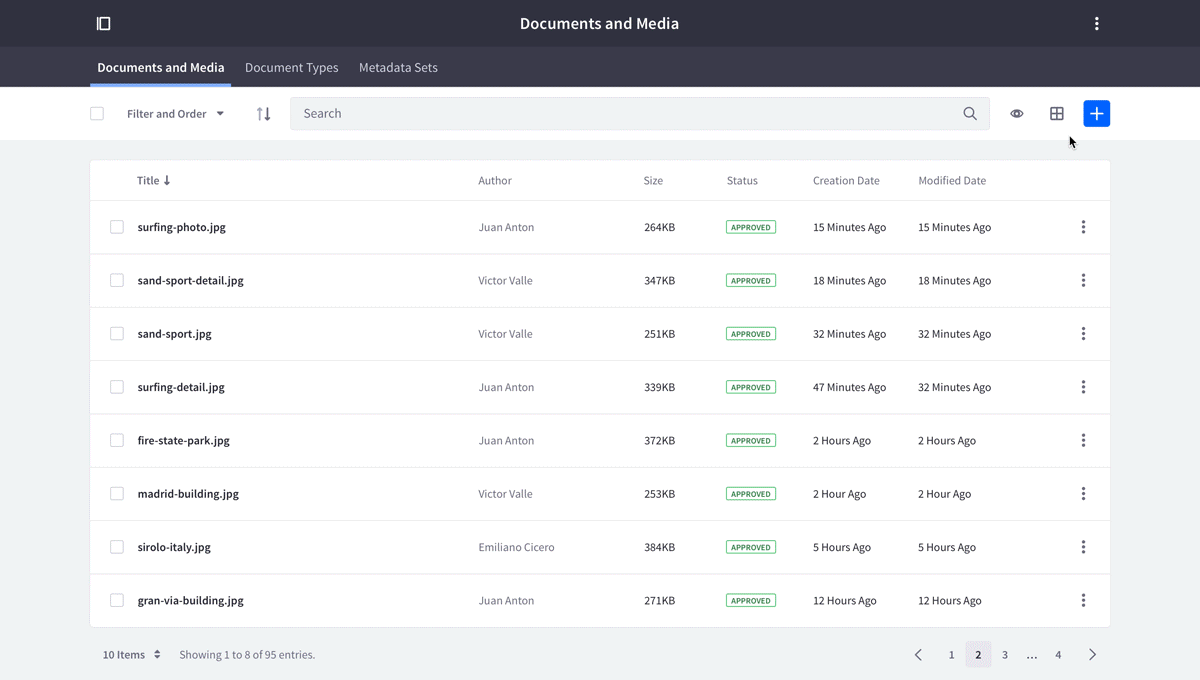This screenshot has width=1200, height=680.
Task: Open actions menu for surfing-photo.jpg
Action: coord(1083,227)
